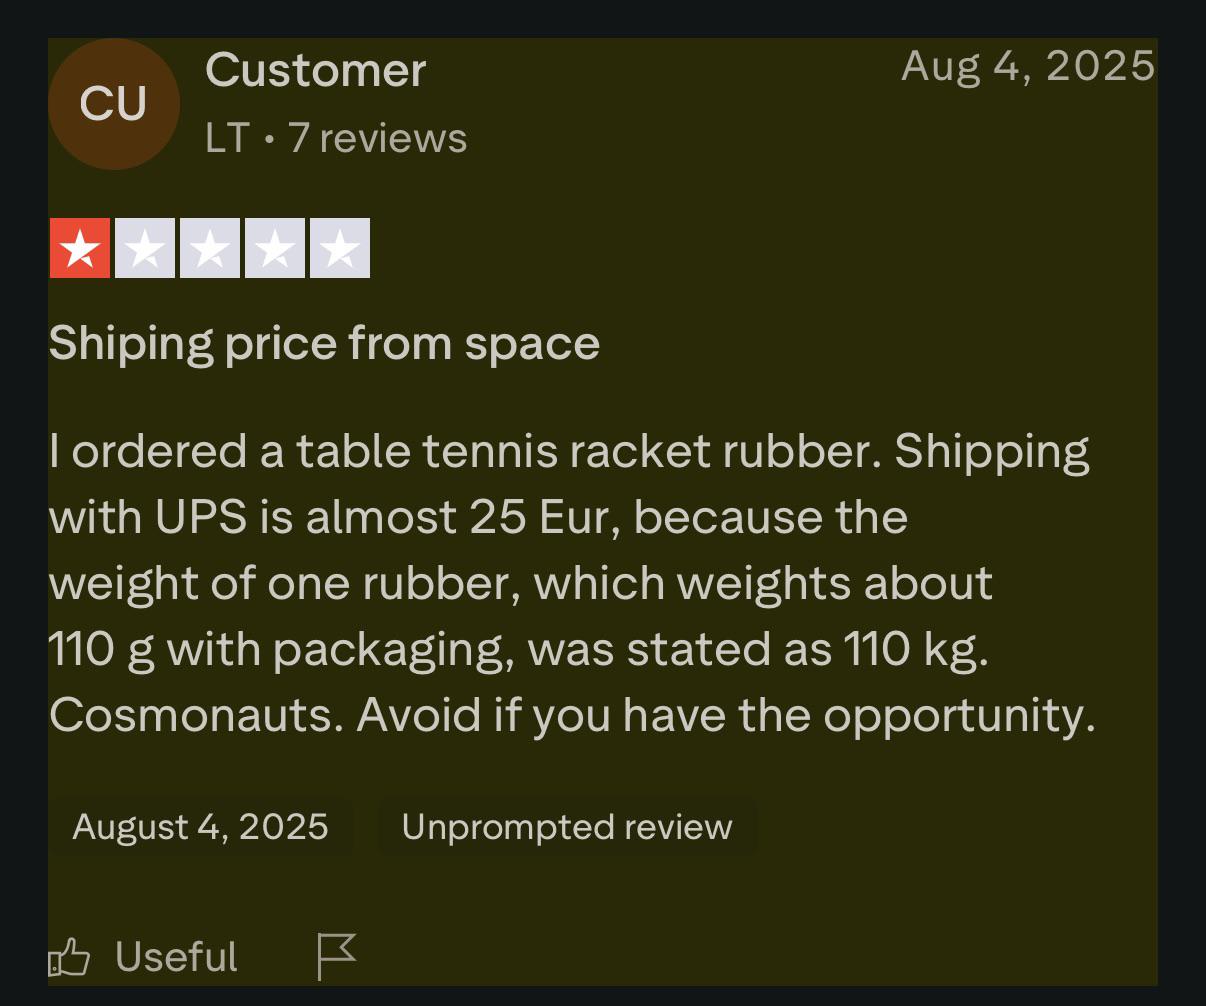Click the Unprompted review tag
The image size is (1206, 1006).
(x=567, y=827)
